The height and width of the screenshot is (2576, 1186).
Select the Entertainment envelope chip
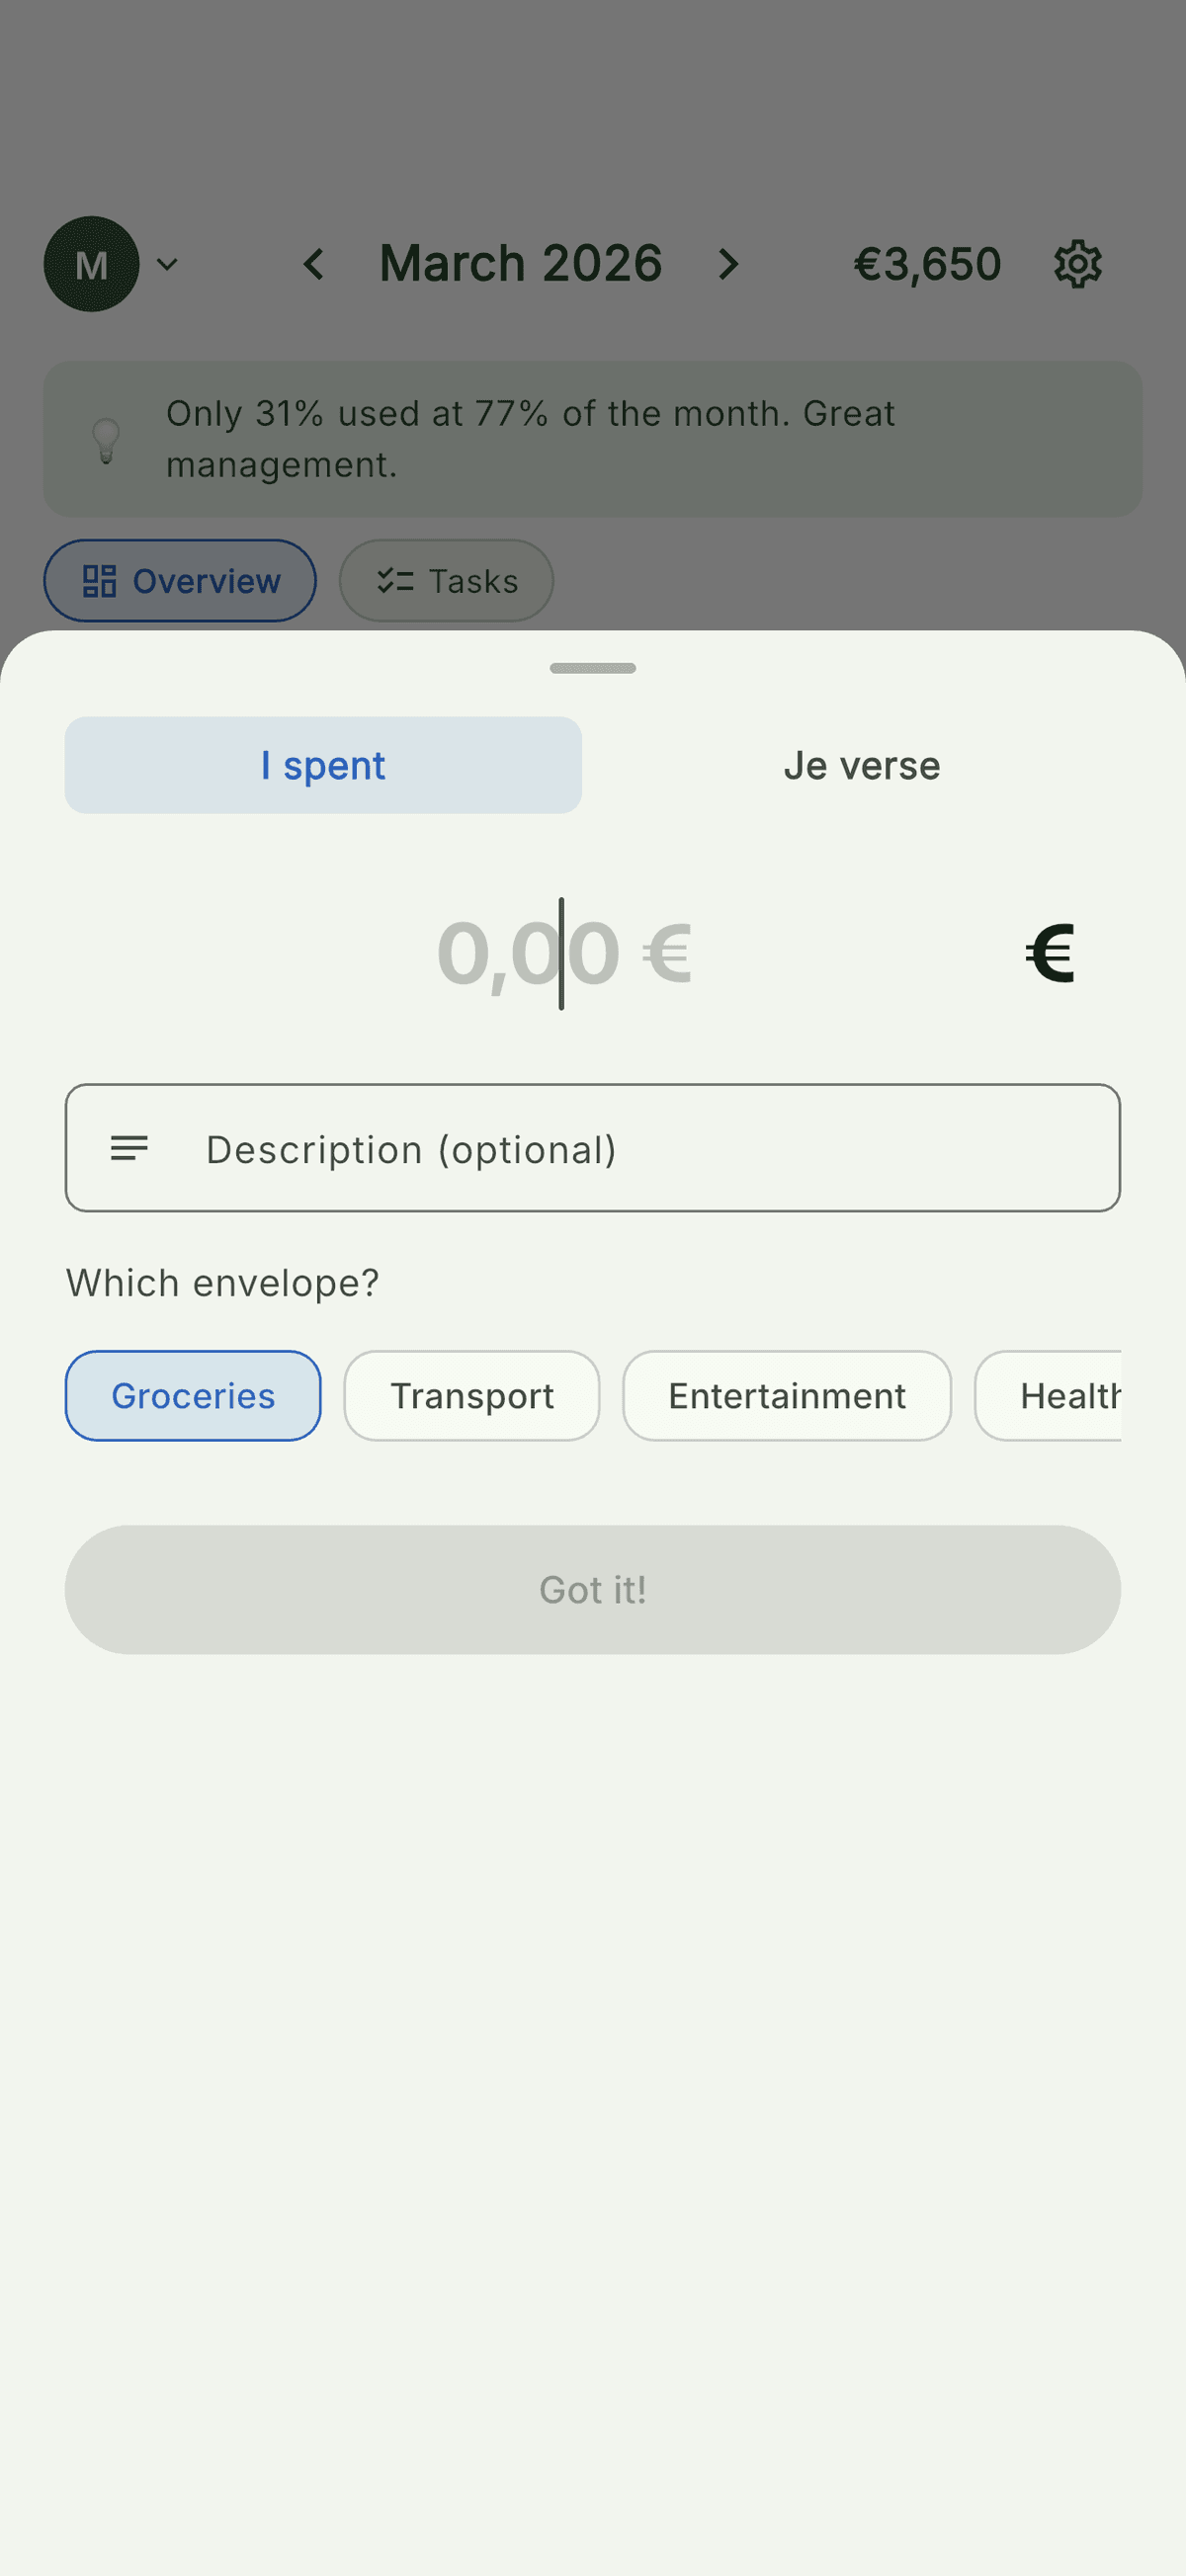787,1395
